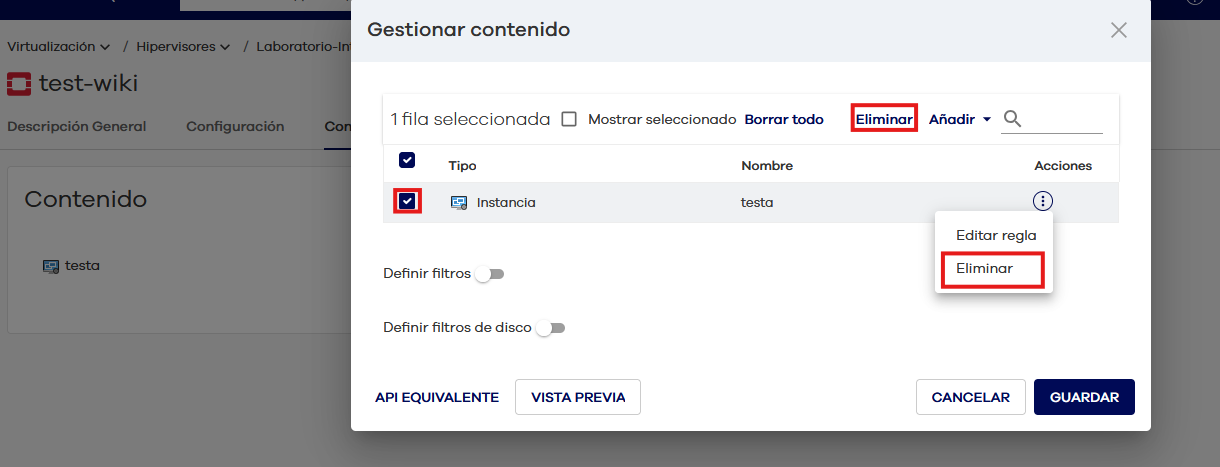Click the Instancia type icon in the table row
Screen dimensions: 1220x467
459,202
